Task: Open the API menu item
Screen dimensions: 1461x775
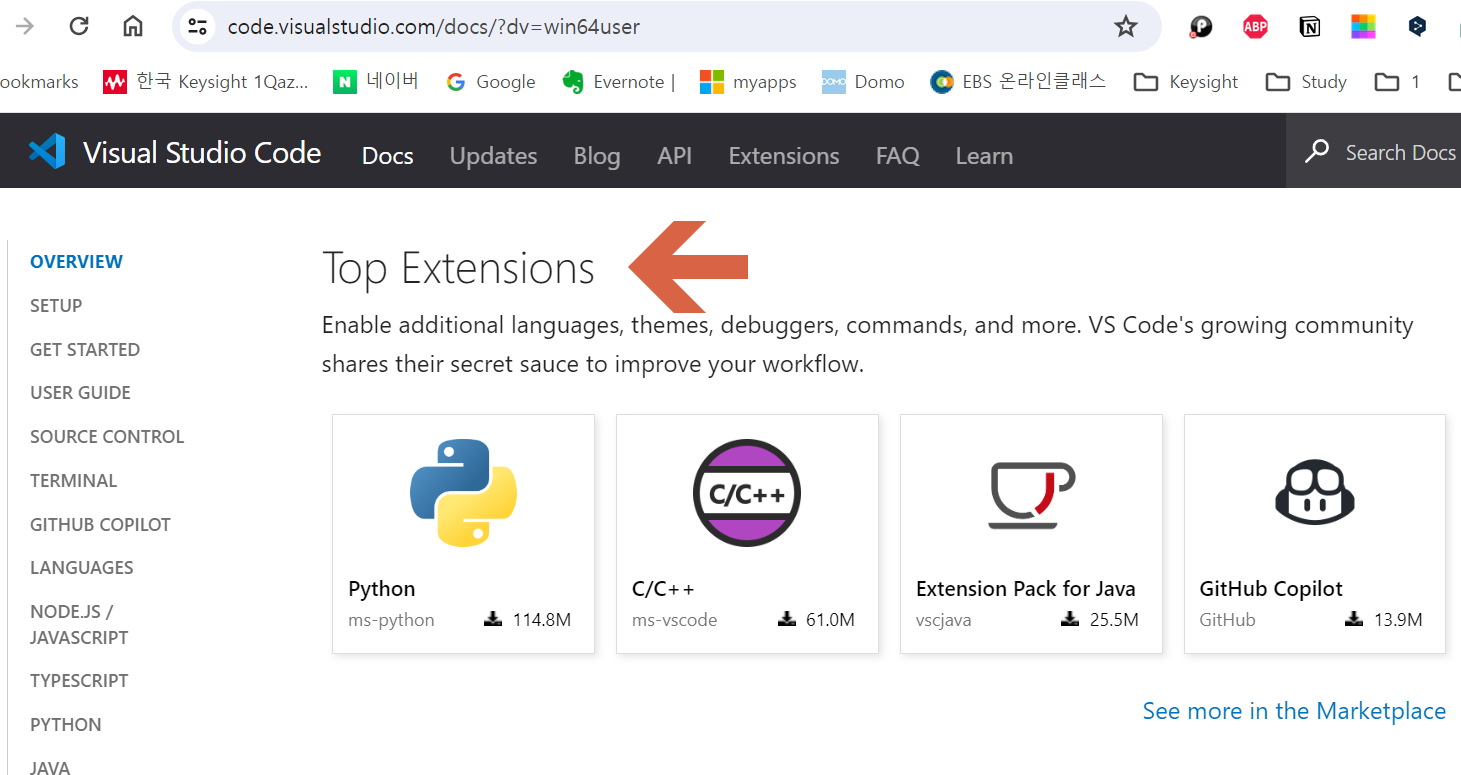Action: [675, 156]
